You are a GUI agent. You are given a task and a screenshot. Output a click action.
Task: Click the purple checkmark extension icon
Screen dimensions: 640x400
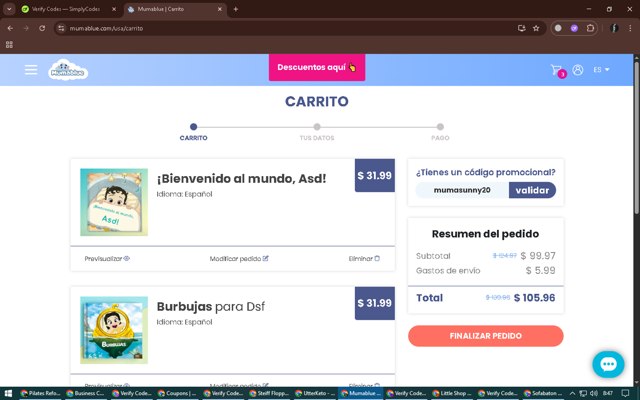coord(574,28)
